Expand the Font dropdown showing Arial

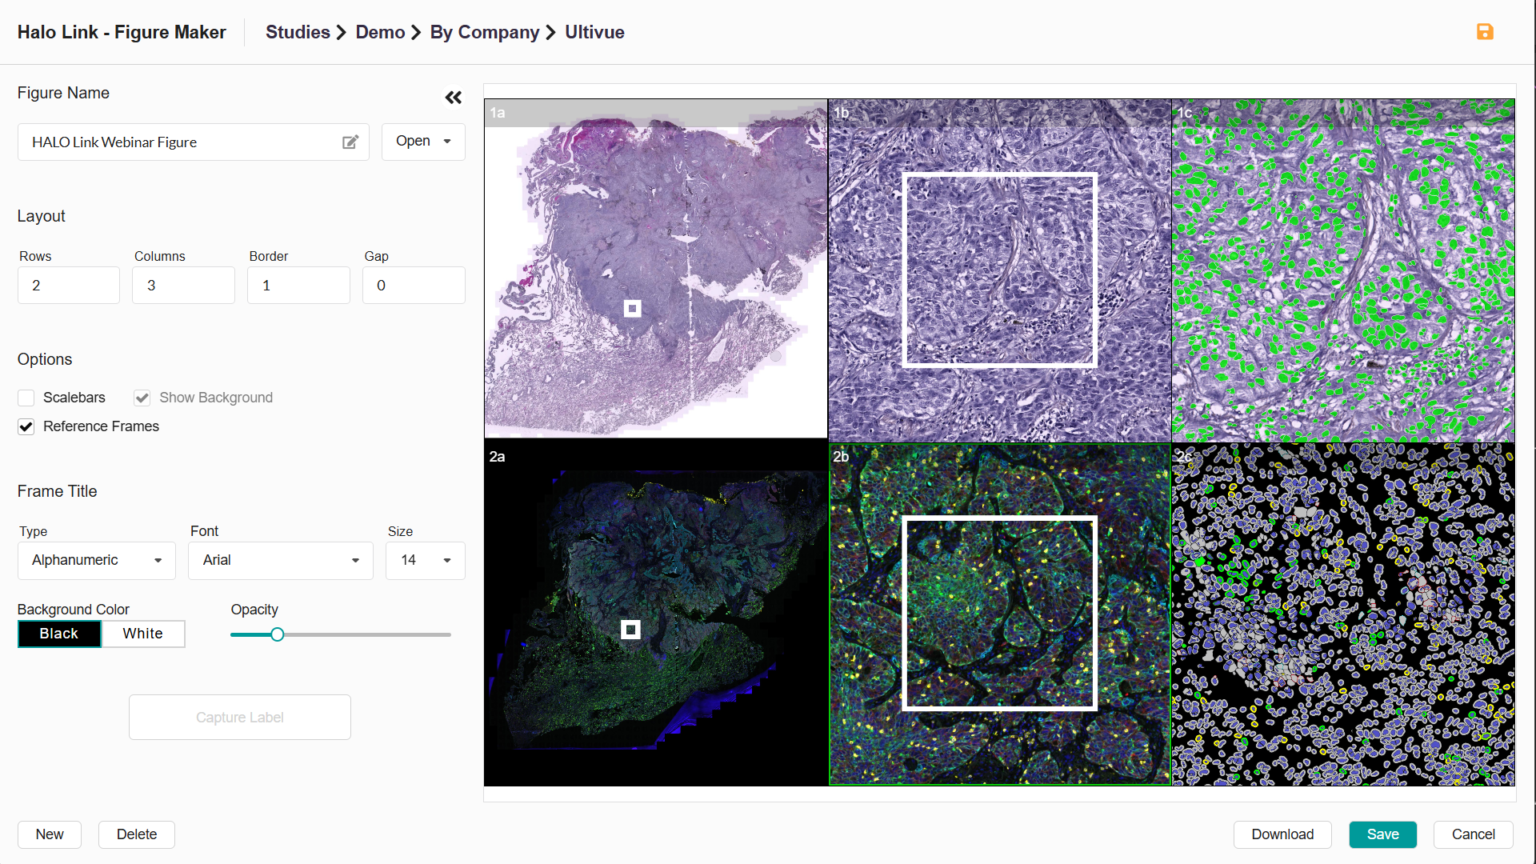pyautogui.click(x=280, y=560)
